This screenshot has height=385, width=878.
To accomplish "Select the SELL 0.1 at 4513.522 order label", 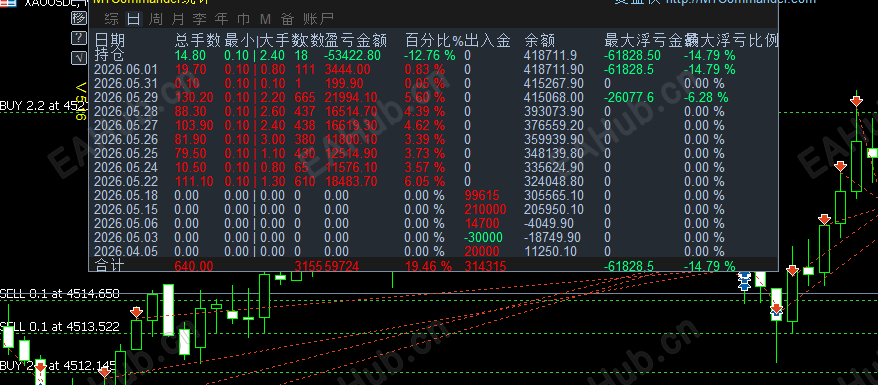I will pyautogui.click(x=60, y=326).
